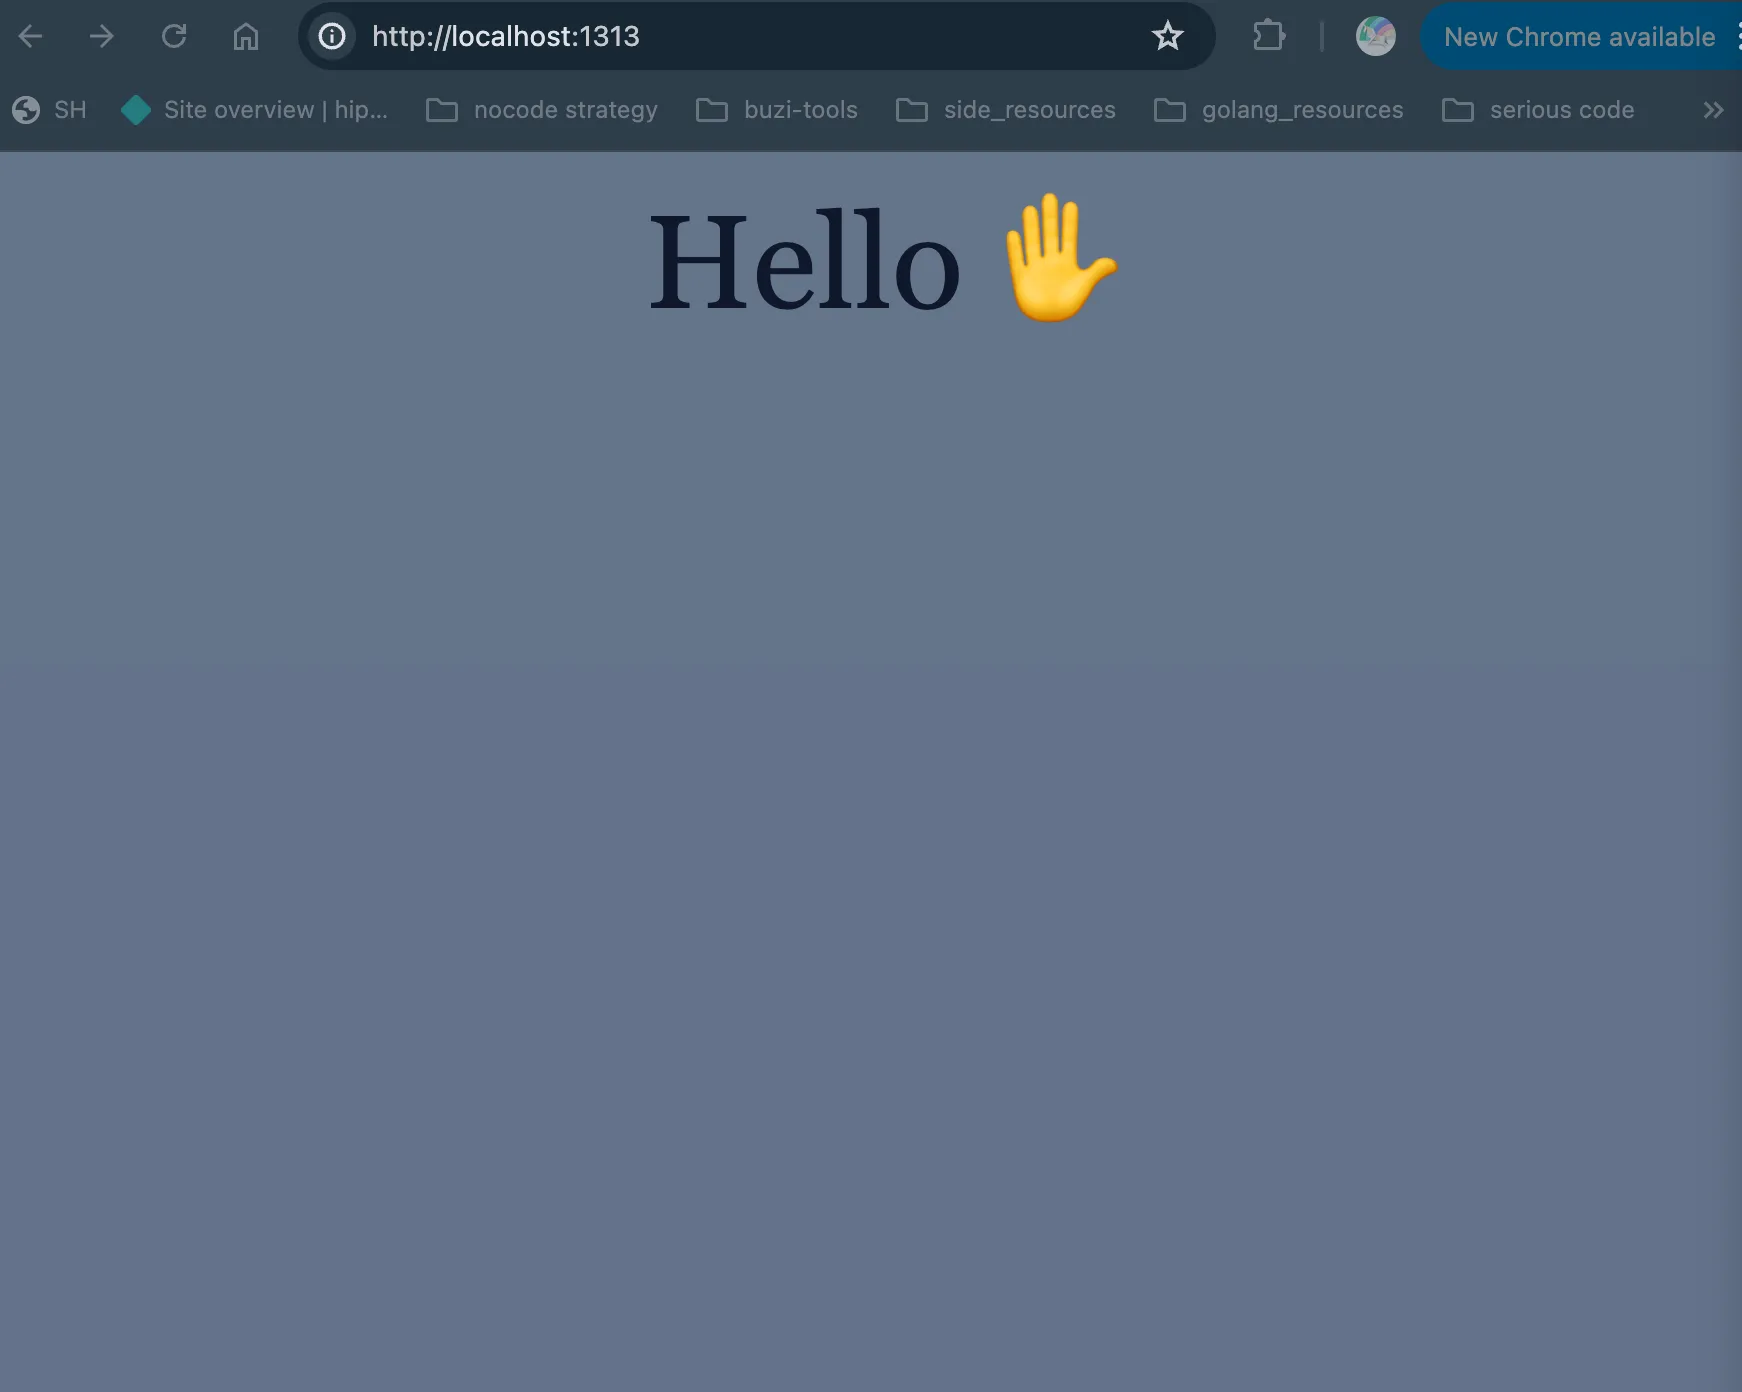Open the Extensions puzzle icon
The width and height of the screenshot is (1742, 1392).
1269,37
